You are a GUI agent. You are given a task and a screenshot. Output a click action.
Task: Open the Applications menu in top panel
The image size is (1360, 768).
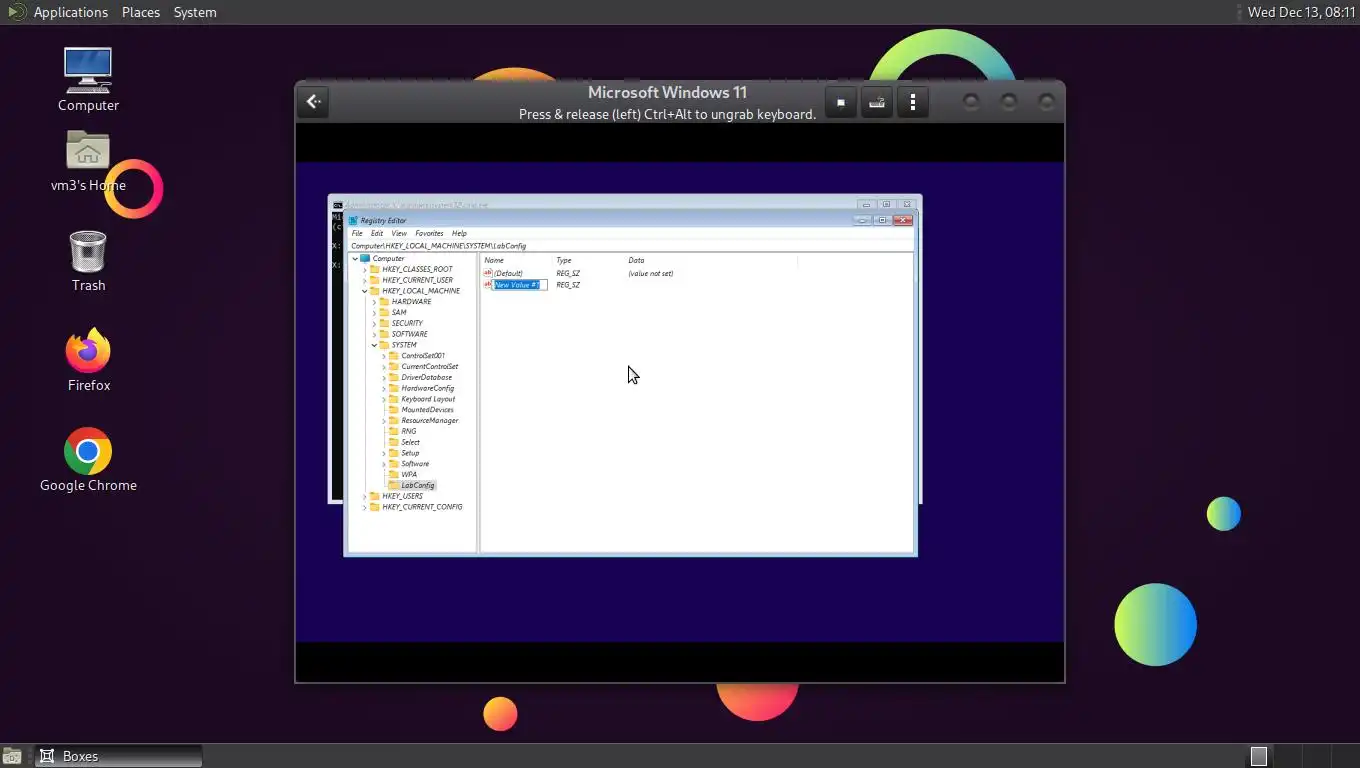pos(70,12)
